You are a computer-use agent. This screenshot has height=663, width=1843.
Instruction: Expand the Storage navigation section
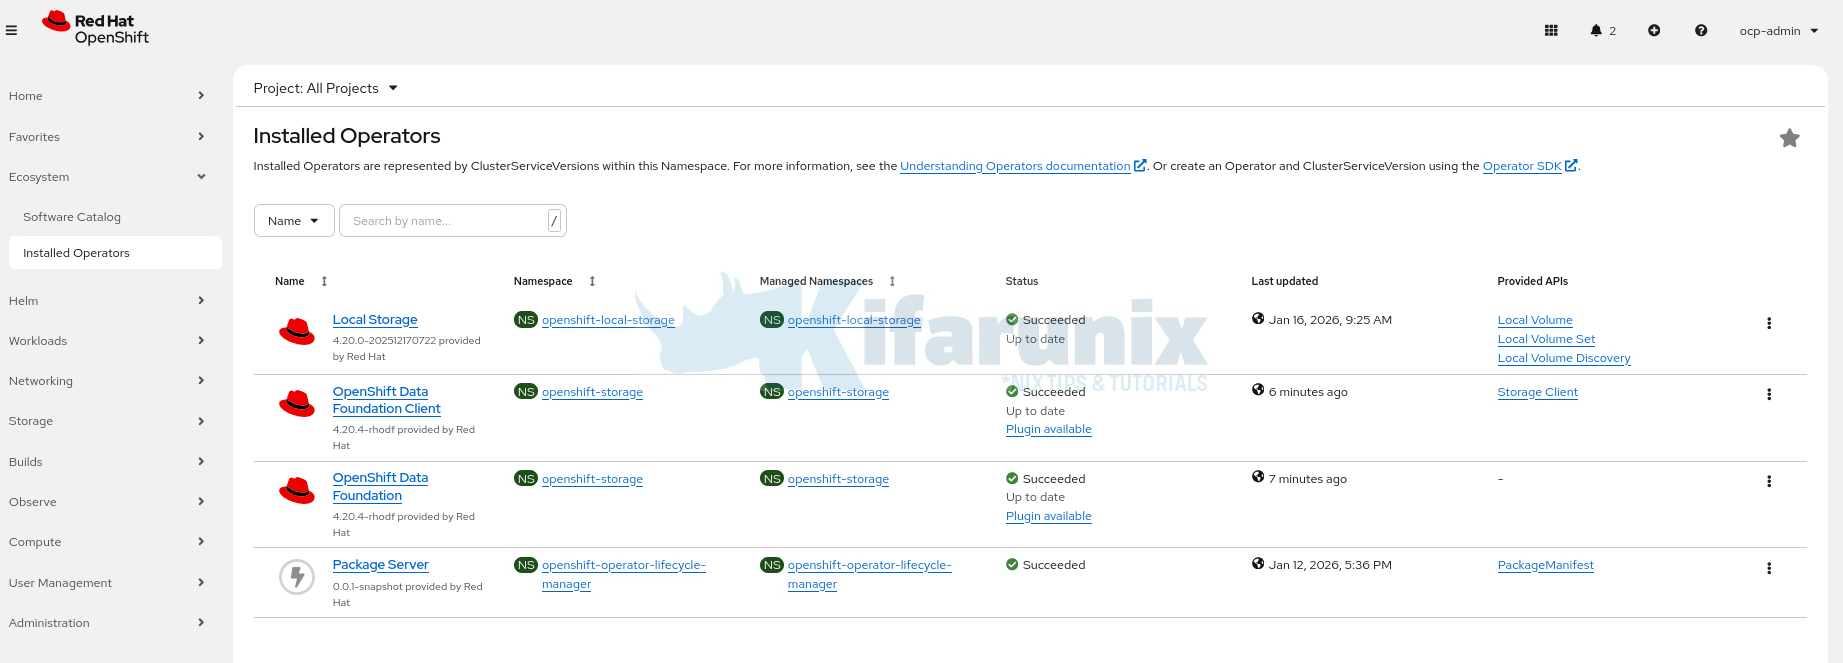click(106, 421)
